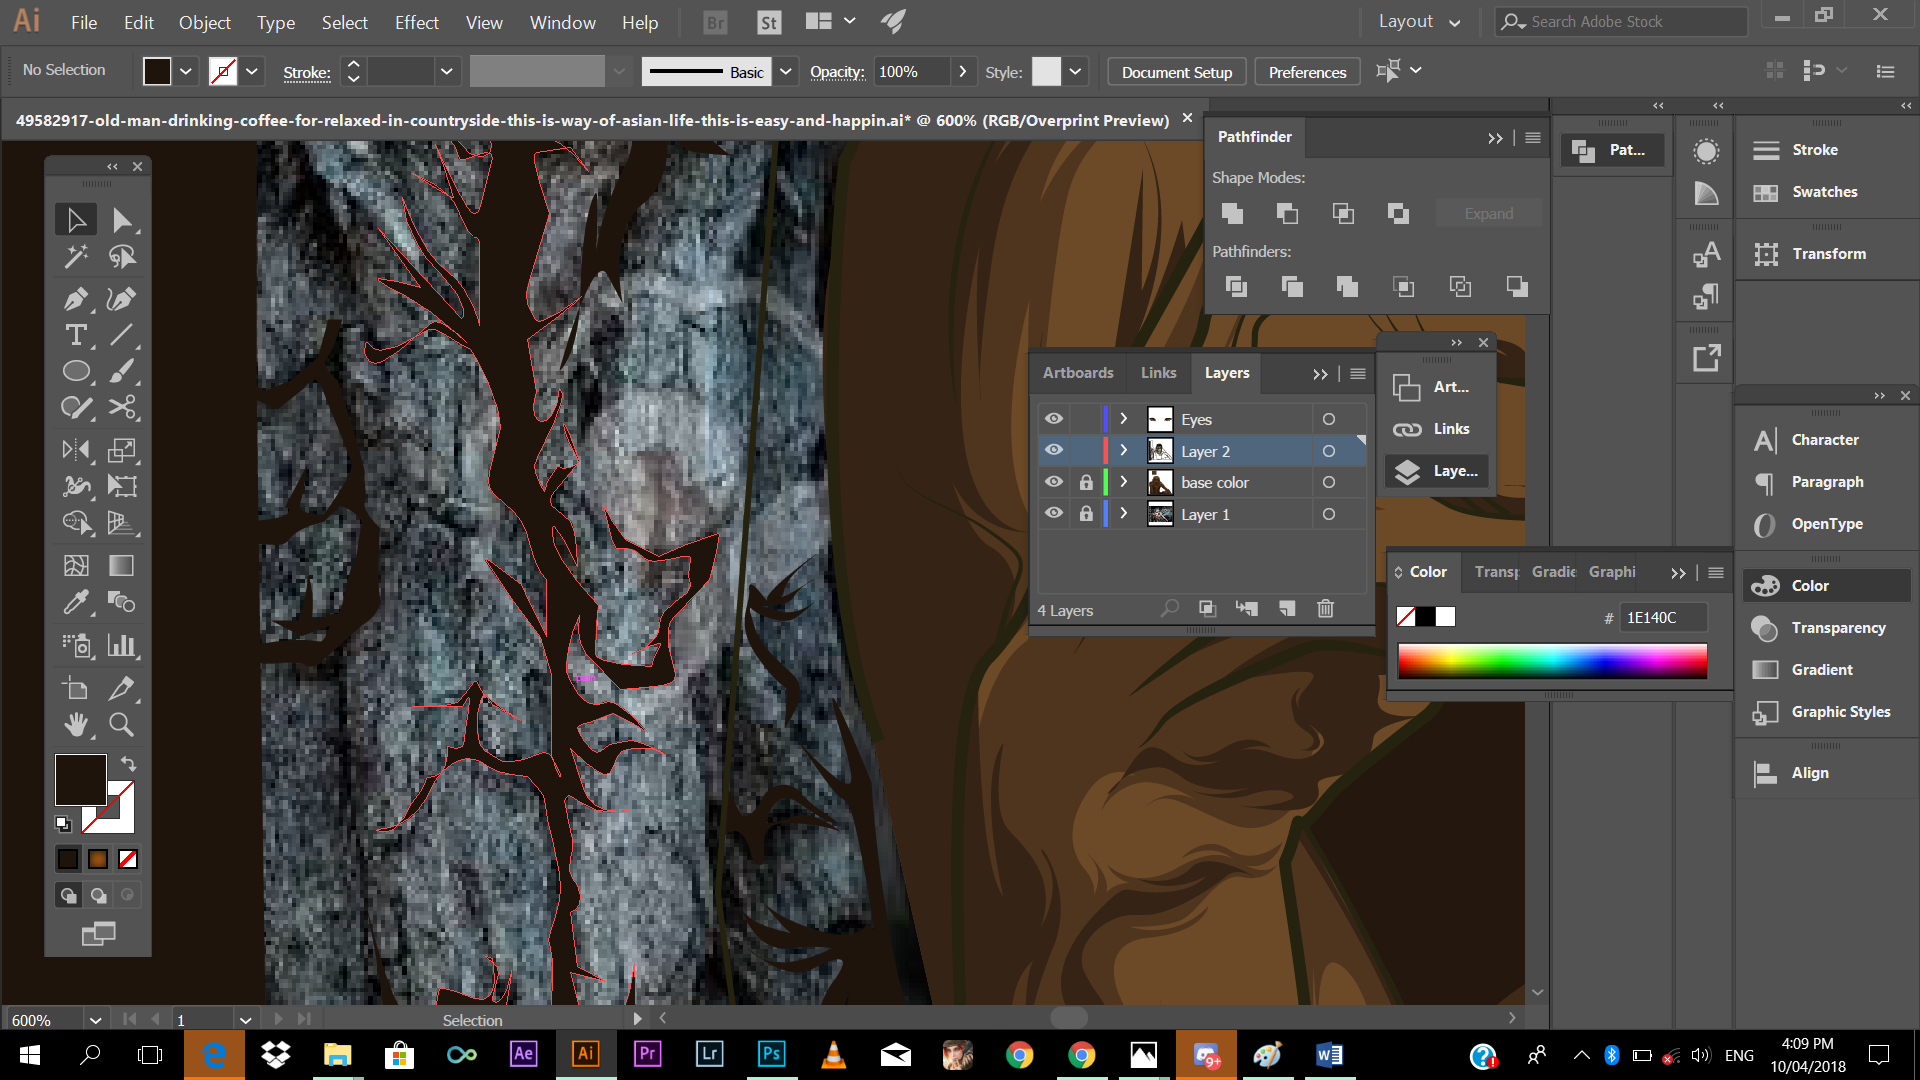Select the Scissors tool
This screenshot has height=1080, width=1920.
tap(122, 407)
